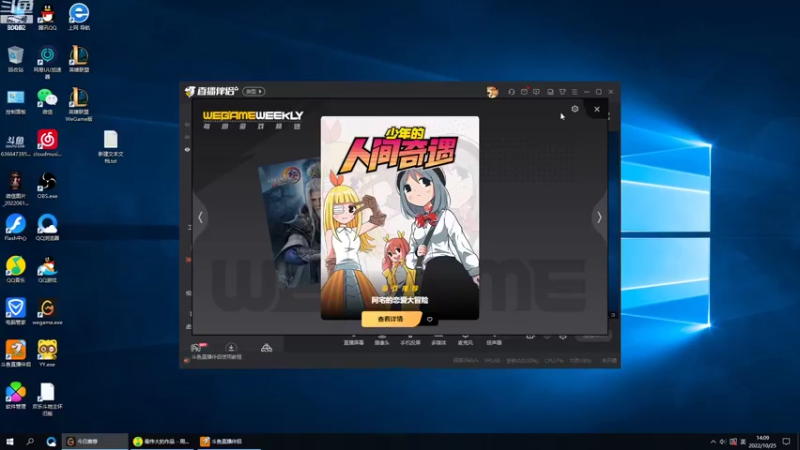This screenshot has height=450, width=800.
Task: Select the 新建文本文档.txt file
Action: coord(111,146)
